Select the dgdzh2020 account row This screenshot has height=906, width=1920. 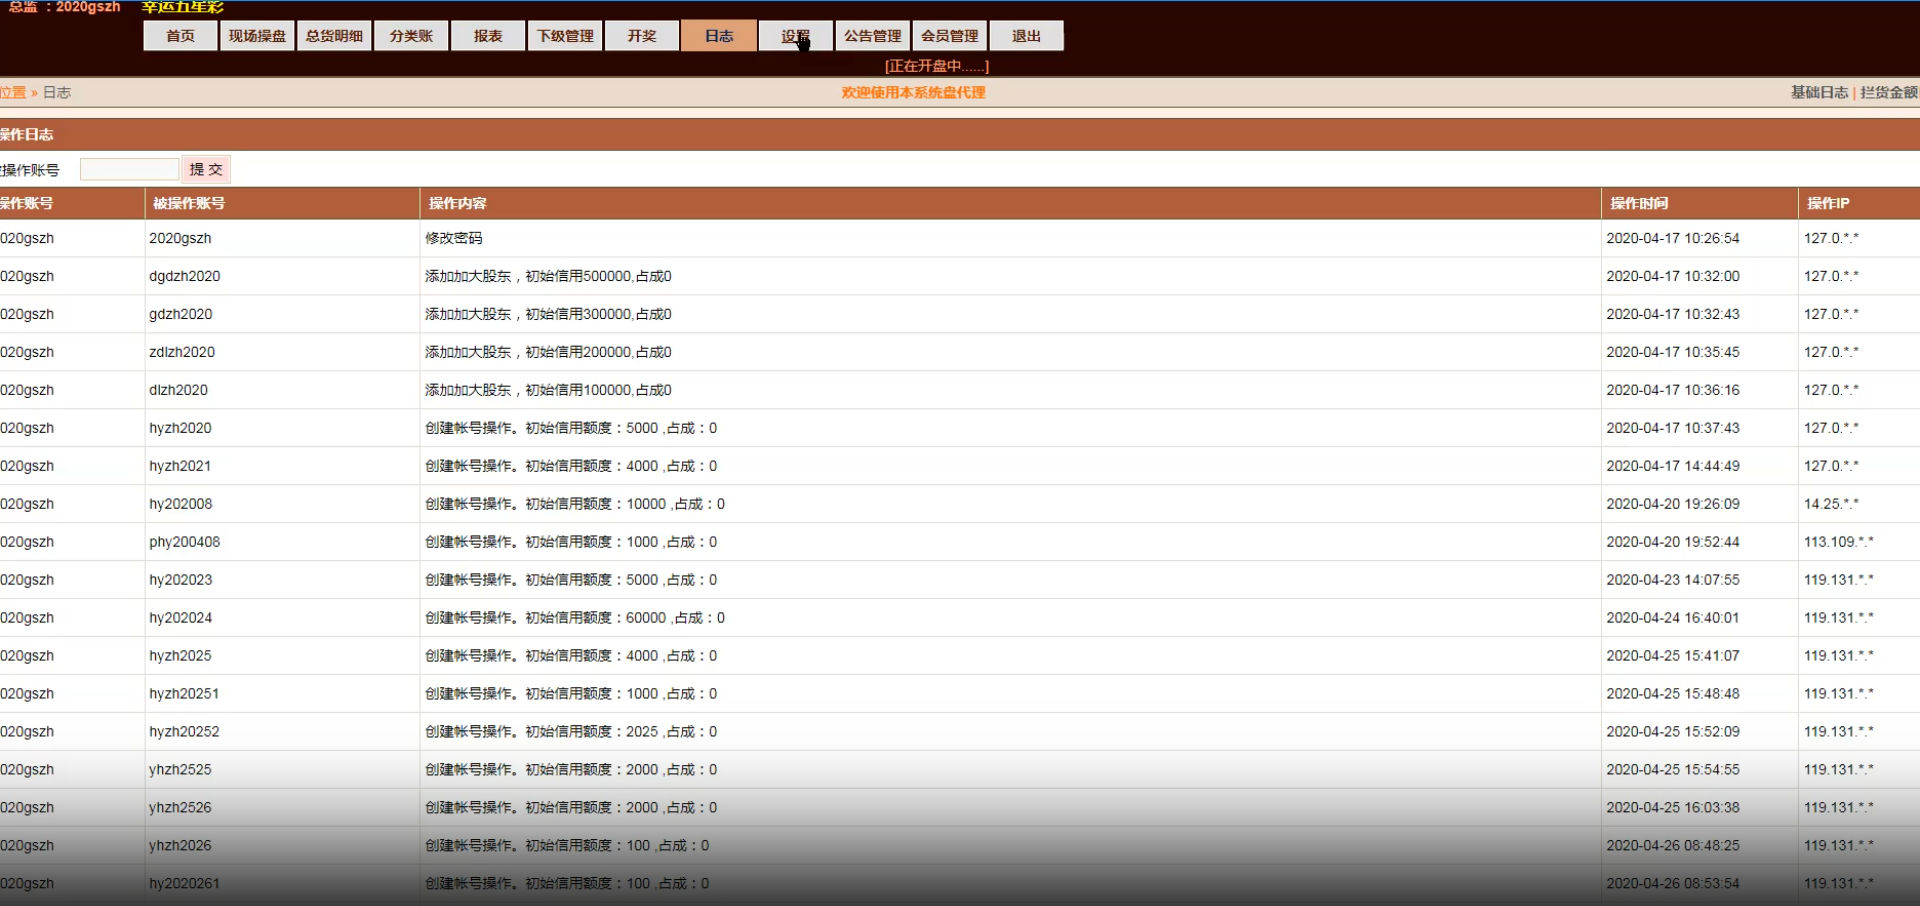coord(960,276)
